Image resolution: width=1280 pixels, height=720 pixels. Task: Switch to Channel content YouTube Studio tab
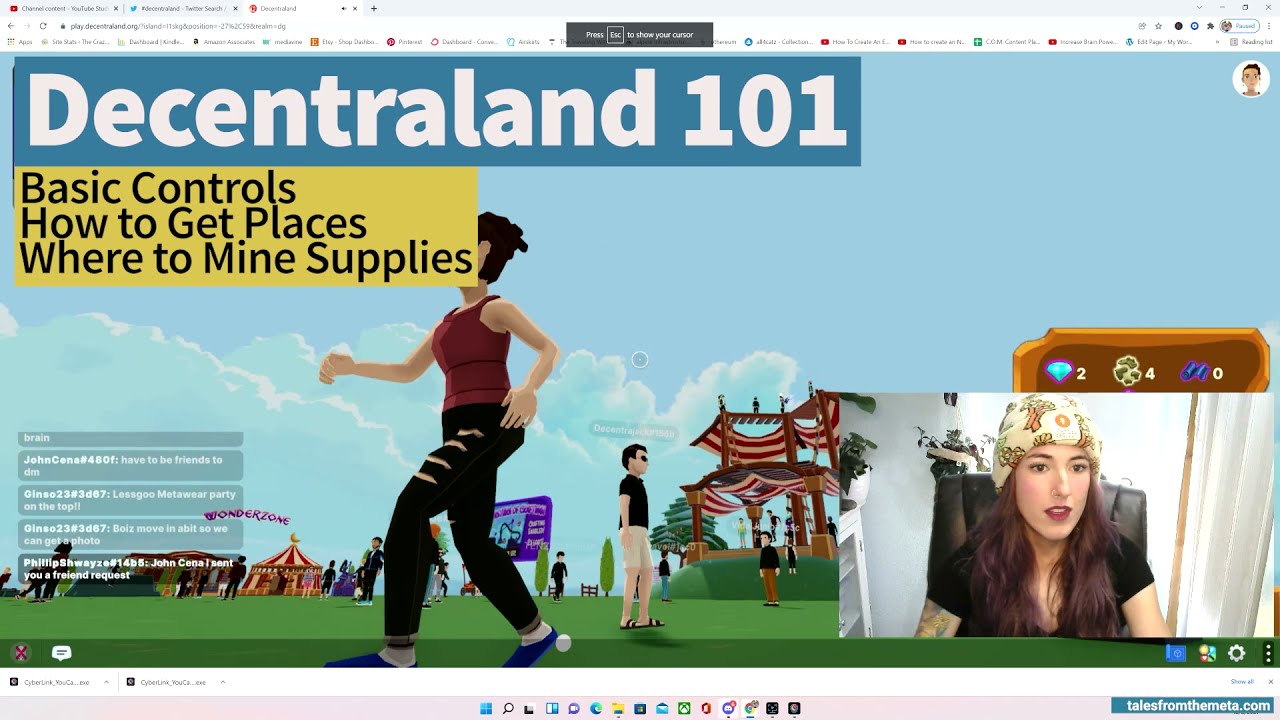(63, 8)
